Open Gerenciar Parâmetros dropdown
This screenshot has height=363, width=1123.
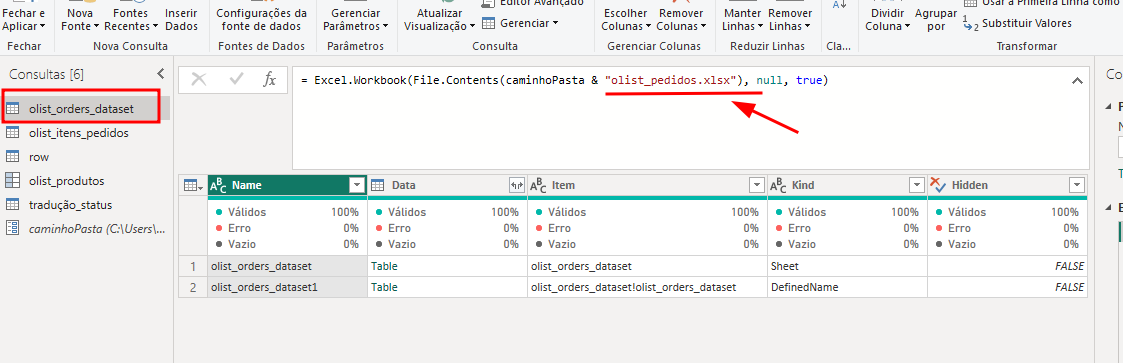355,19
